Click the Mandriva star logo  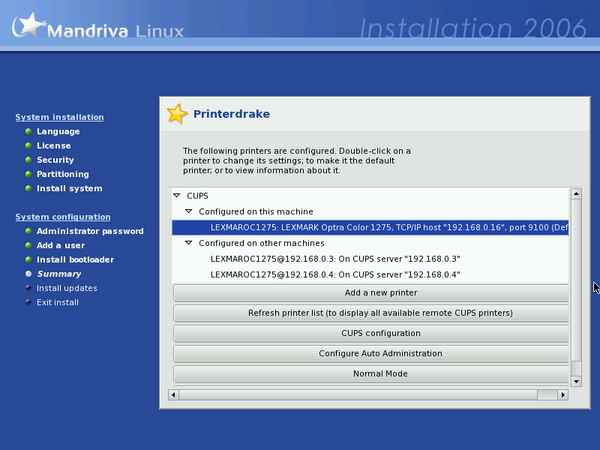click(29, 25)
